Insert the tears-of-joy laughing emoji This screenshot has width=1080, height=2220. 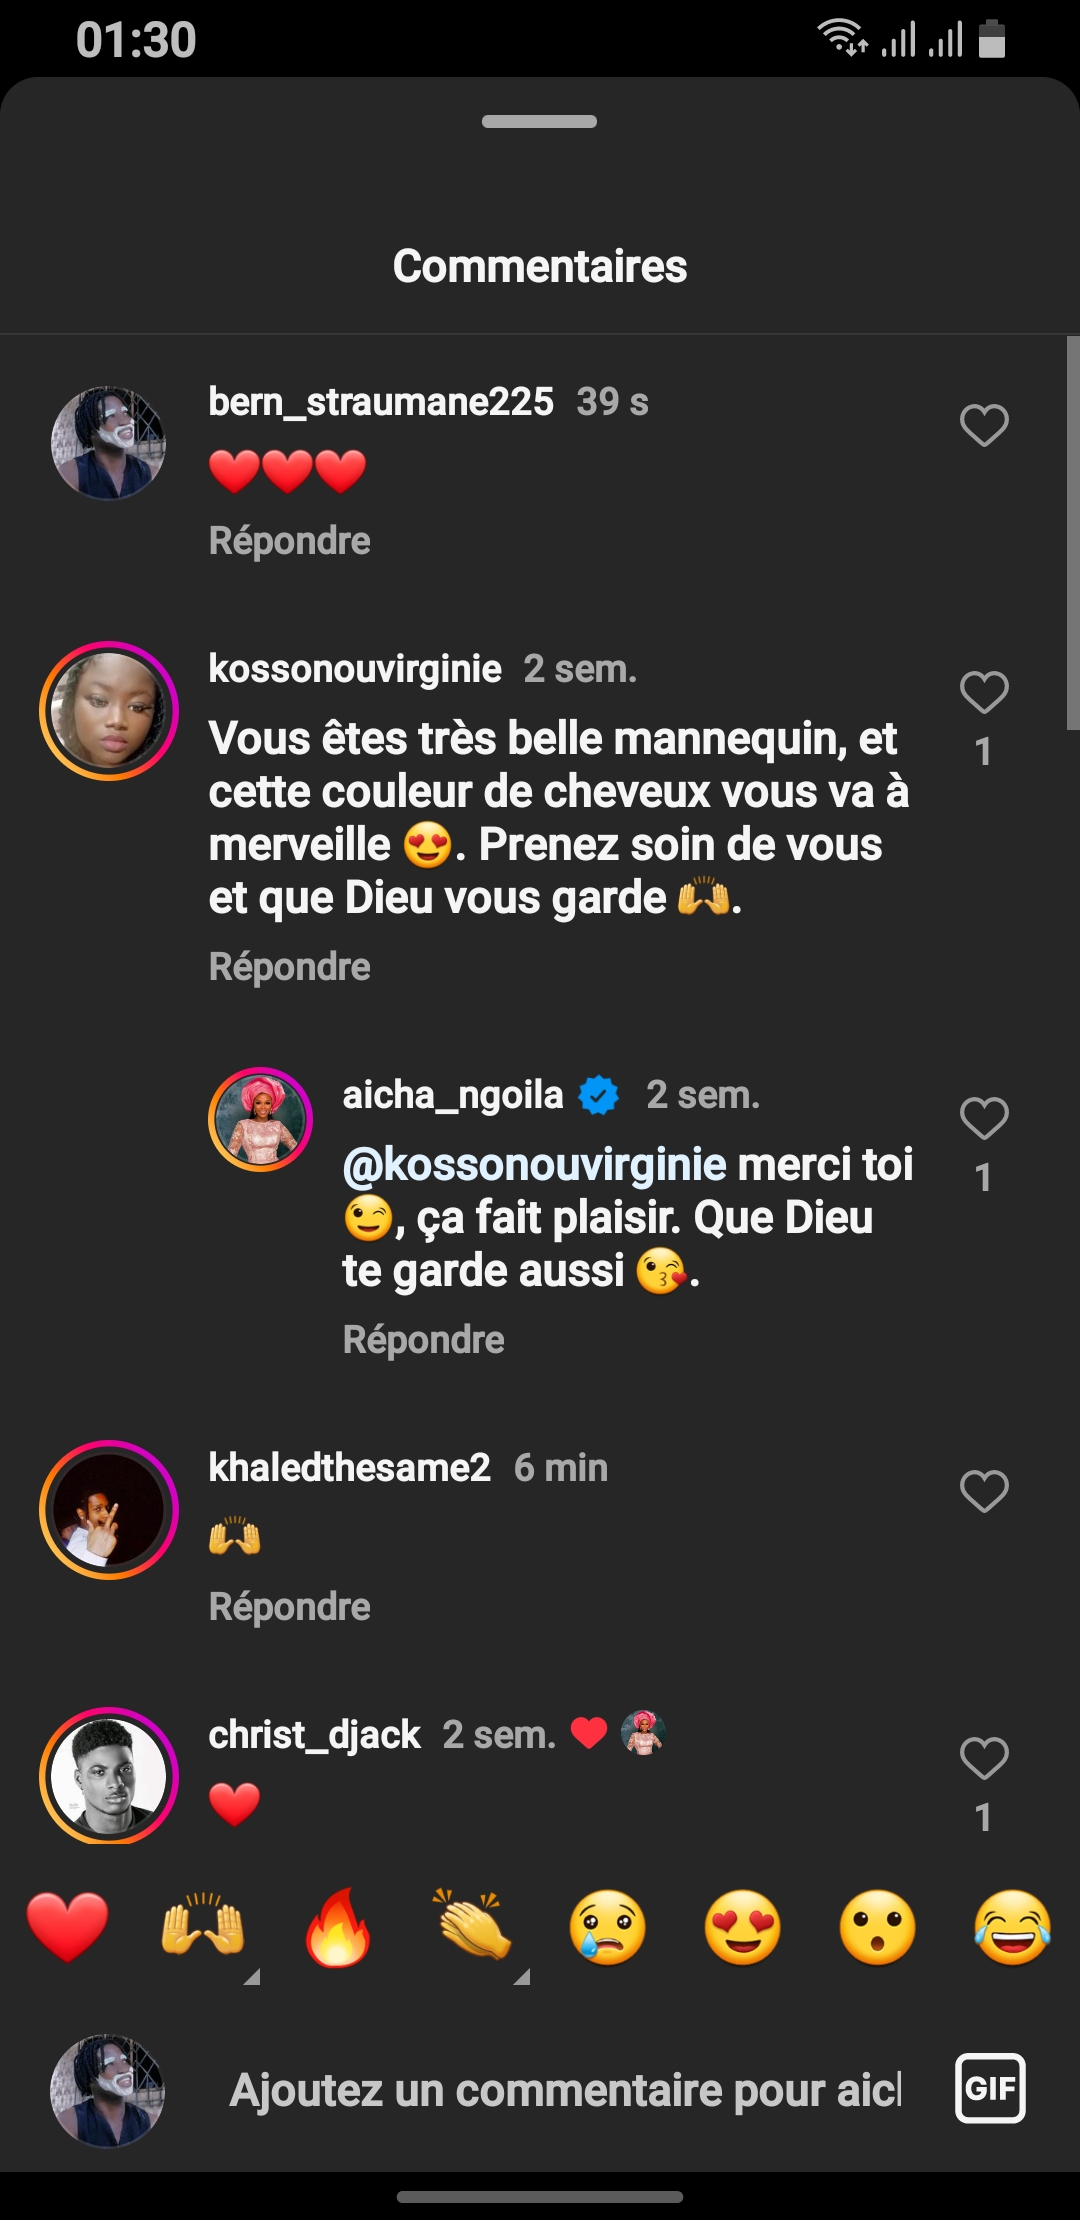(1012, 1926)
